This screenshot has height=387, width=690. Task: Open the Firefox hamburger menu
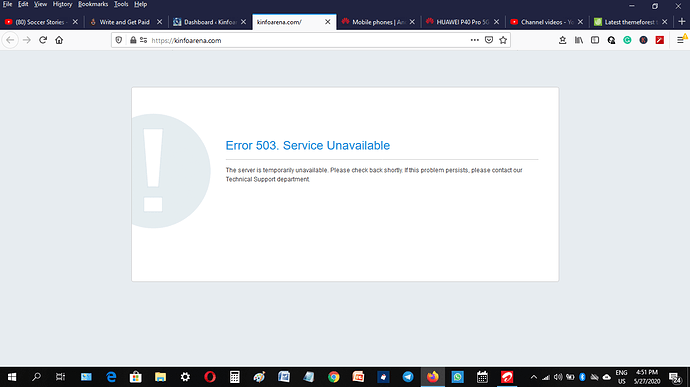click(x=680, y=40)
